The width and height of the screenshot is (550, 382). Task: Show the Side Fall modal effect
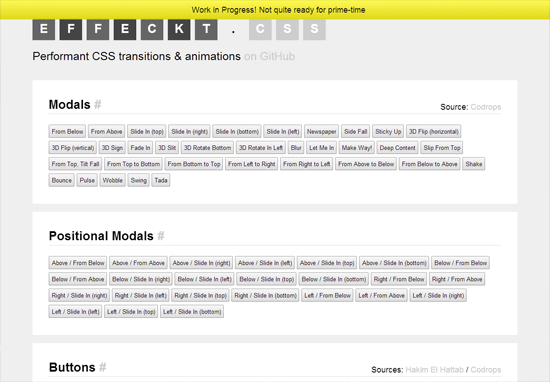356,132
